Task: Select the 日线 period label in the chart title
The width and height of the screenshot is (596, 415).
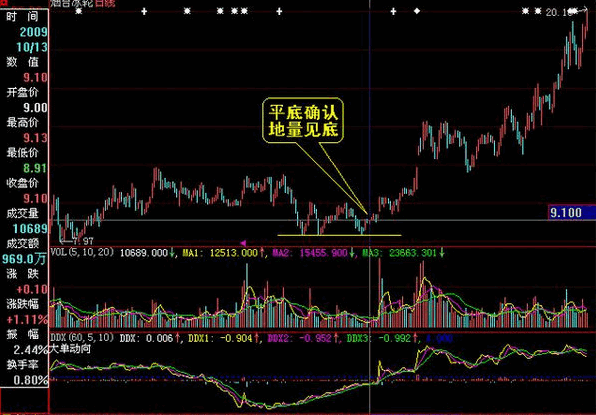Action: tap(105, 3)
